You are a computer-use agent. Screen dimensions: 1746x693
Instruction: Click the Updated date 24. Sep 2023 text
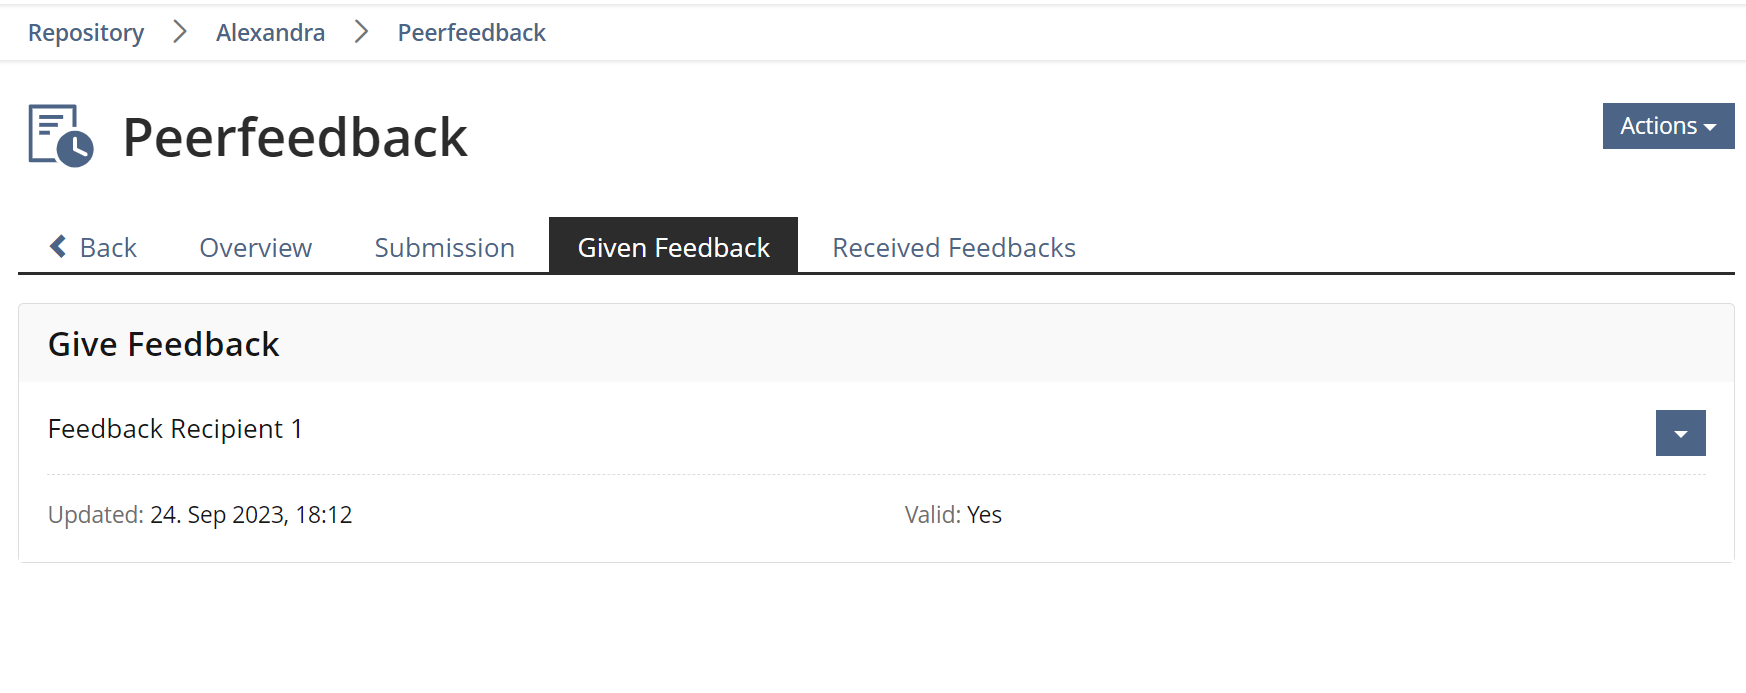pyautogui.click(x=250, y=515)
